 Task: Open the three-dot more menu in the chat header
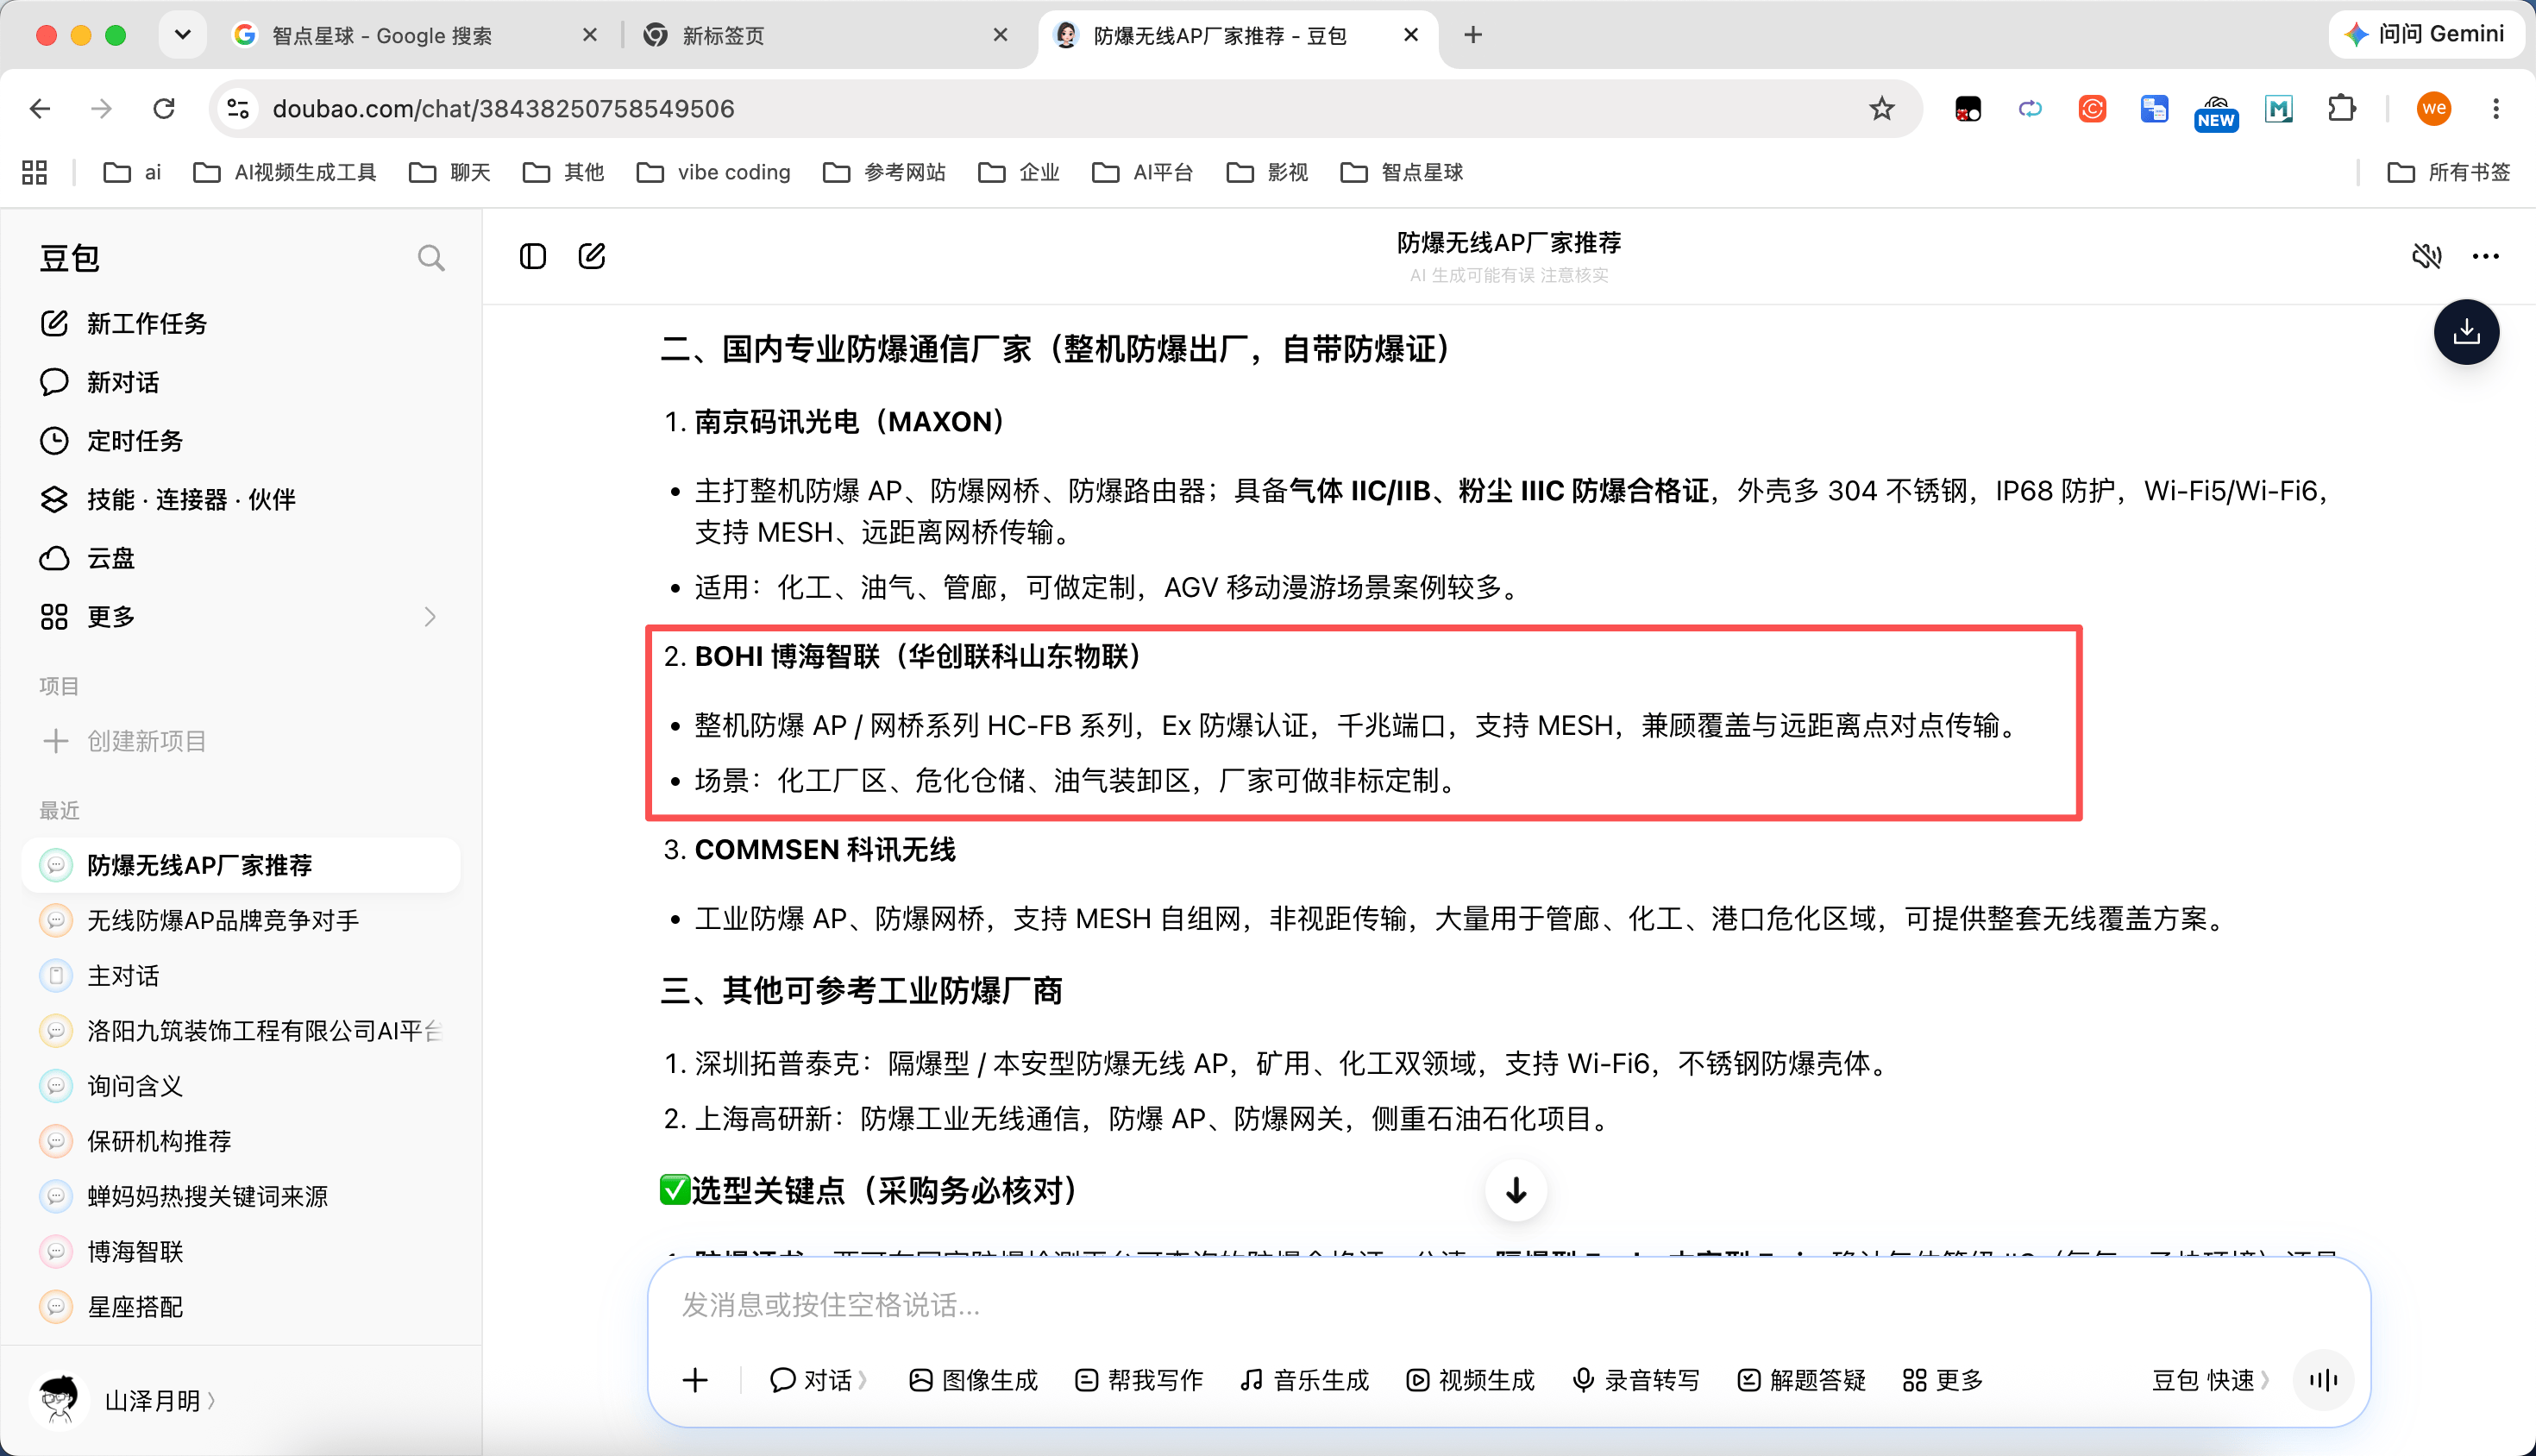click(x=2486, y=256)
